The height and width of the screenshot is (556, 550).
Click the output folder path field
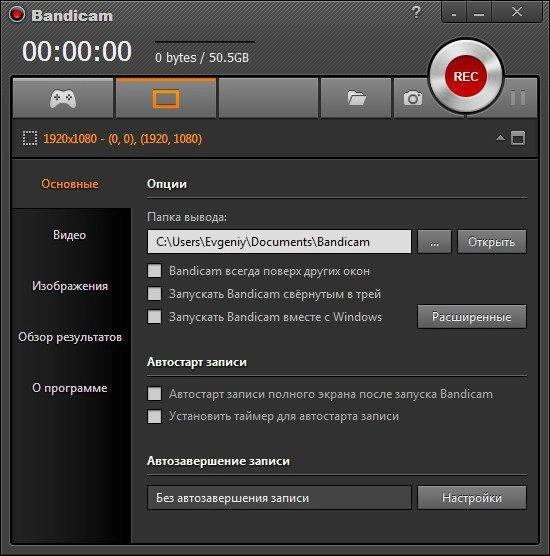[279, 242]
